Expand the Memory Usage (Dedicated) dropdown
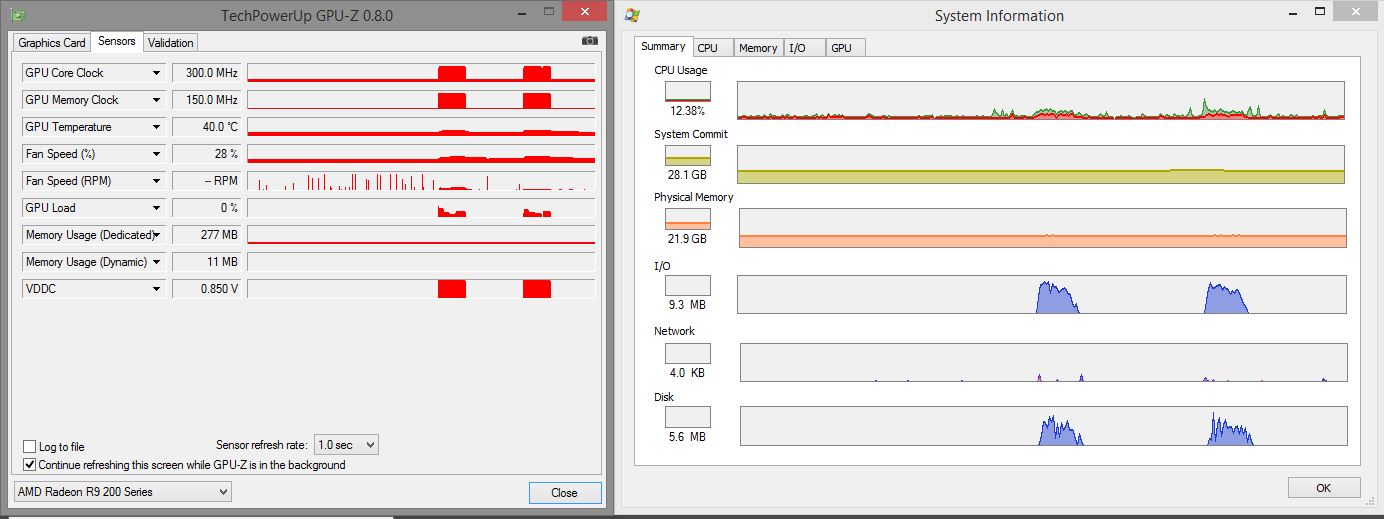Image resolution: width=1384 pixels, height=519 pixels. pyautogui.click(x=156, y=235)
